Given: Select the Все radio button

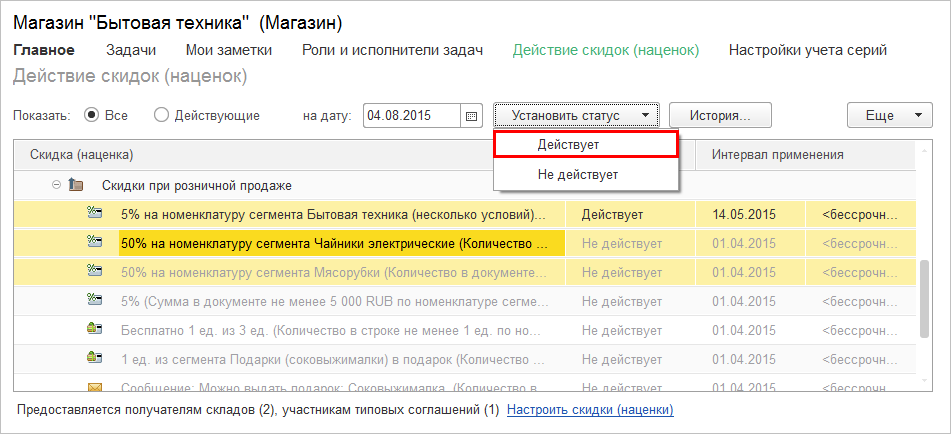Looking at the screenshot, I should [92, 115].
